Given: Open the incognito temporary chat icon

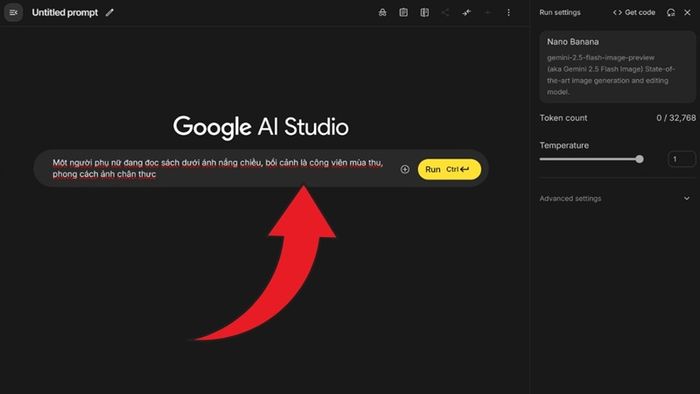Looking at the screenshot, I should pyautogui.click(x=383, y=12).
